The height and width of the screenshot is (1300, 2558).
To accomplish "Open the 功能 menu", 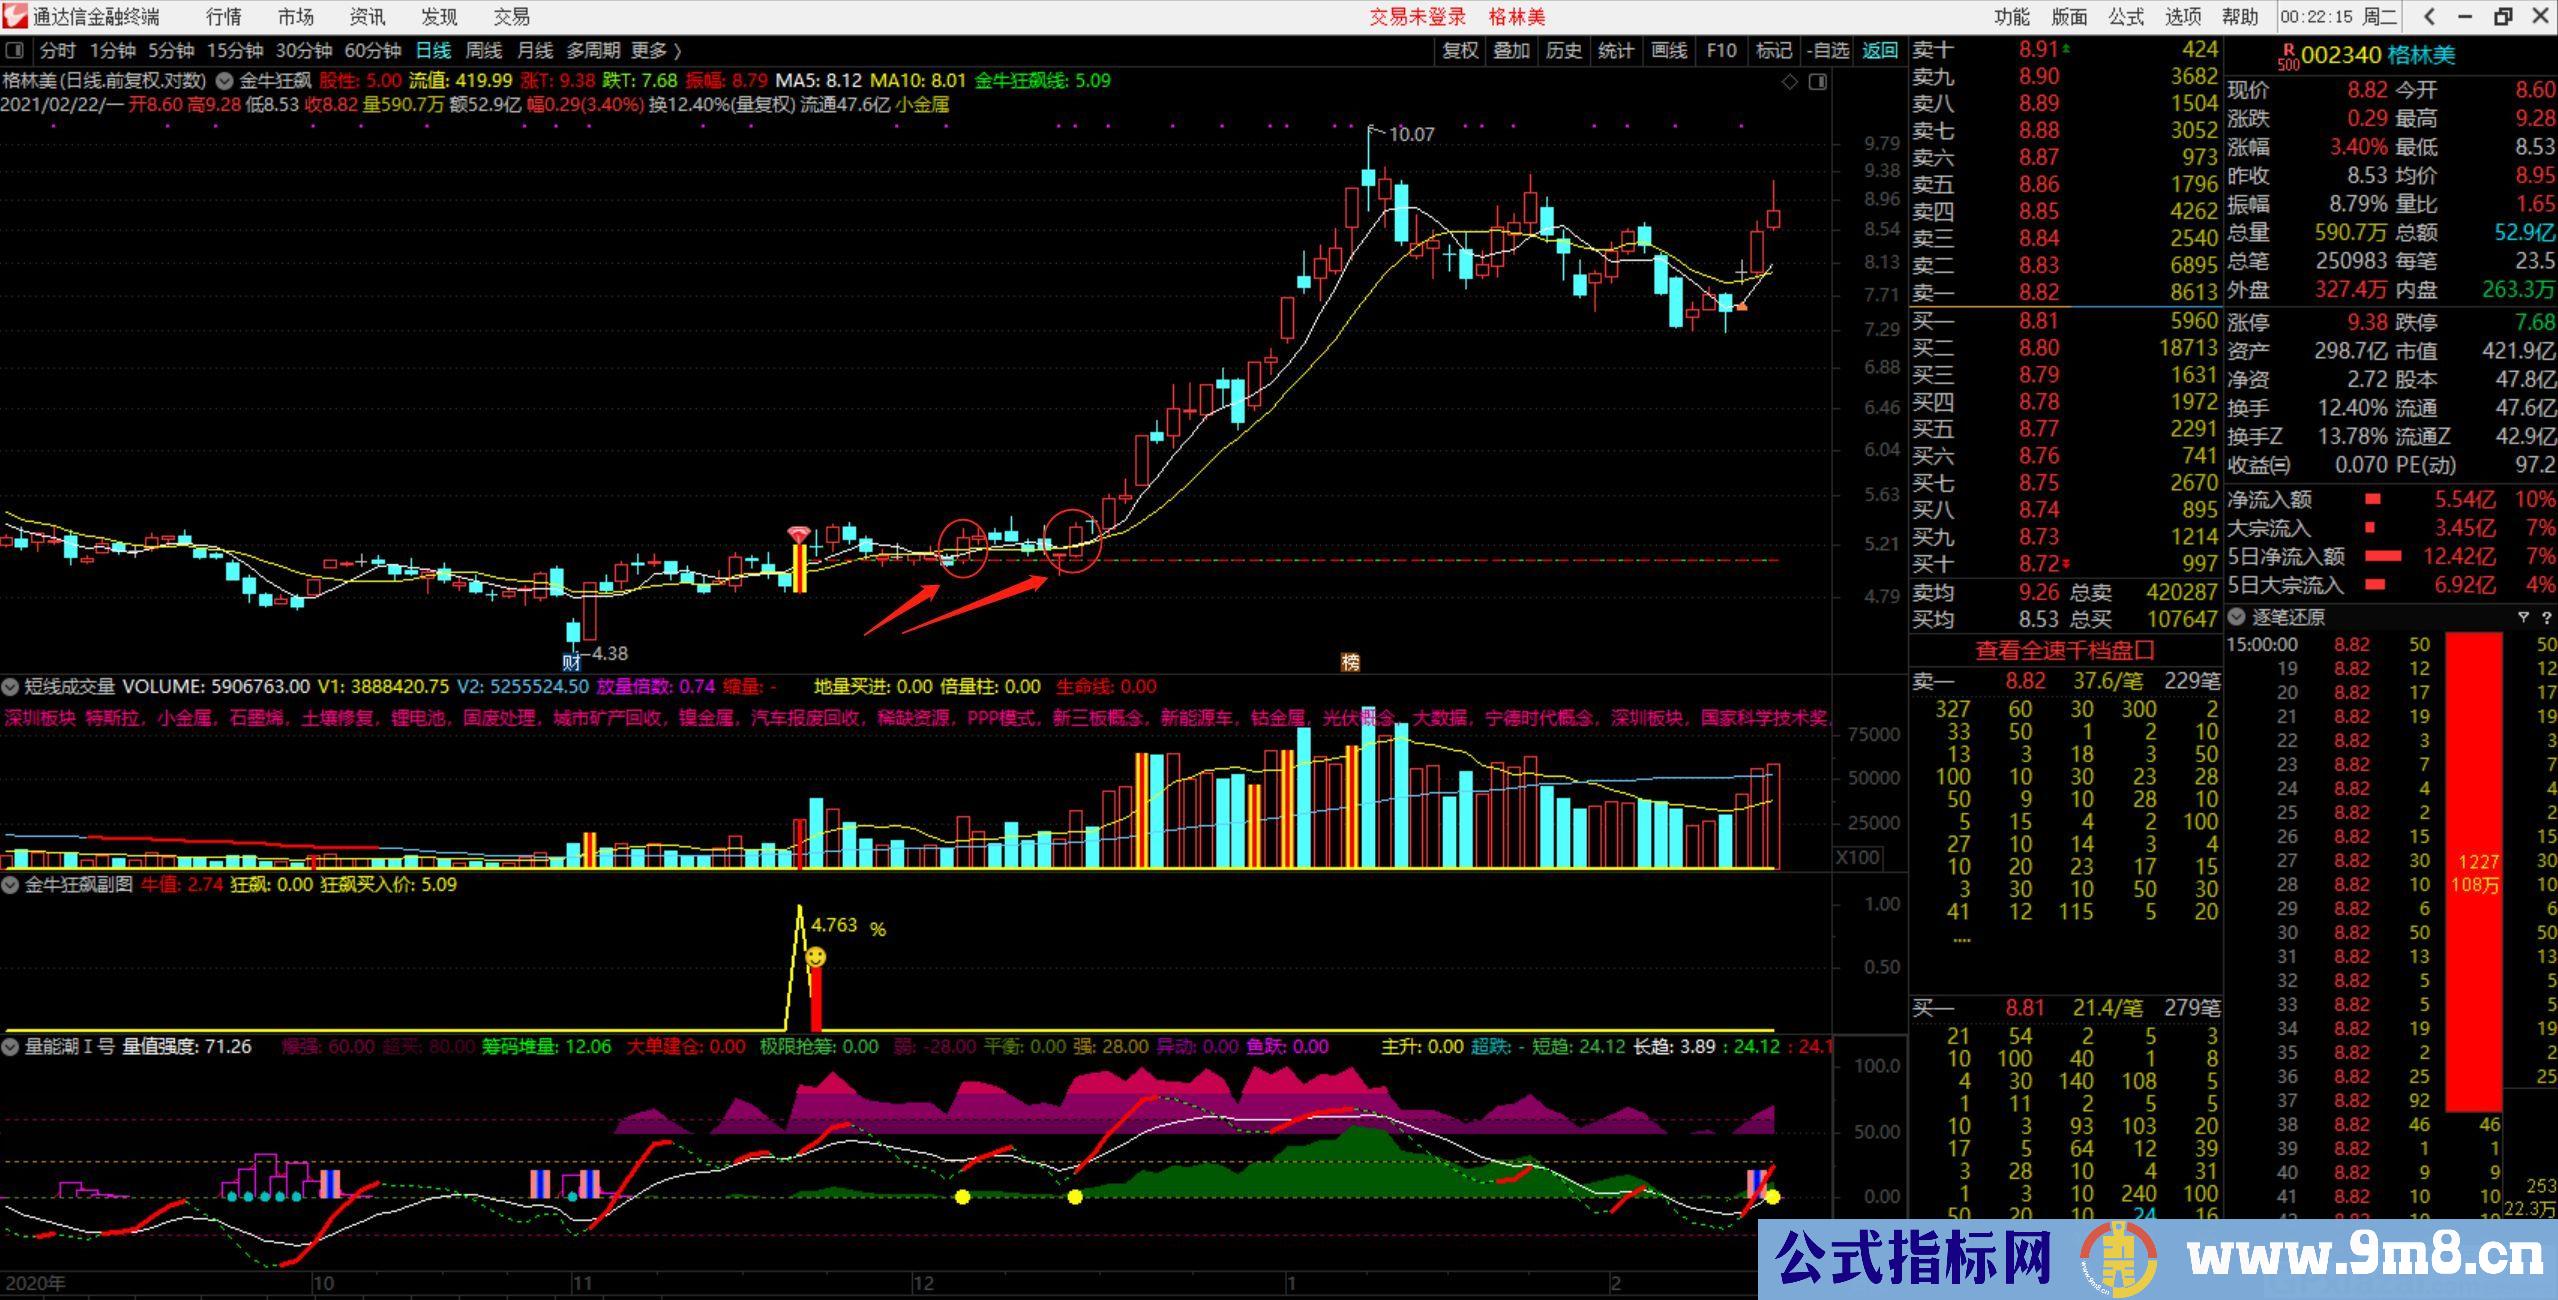I will (x=2012, y=17).
